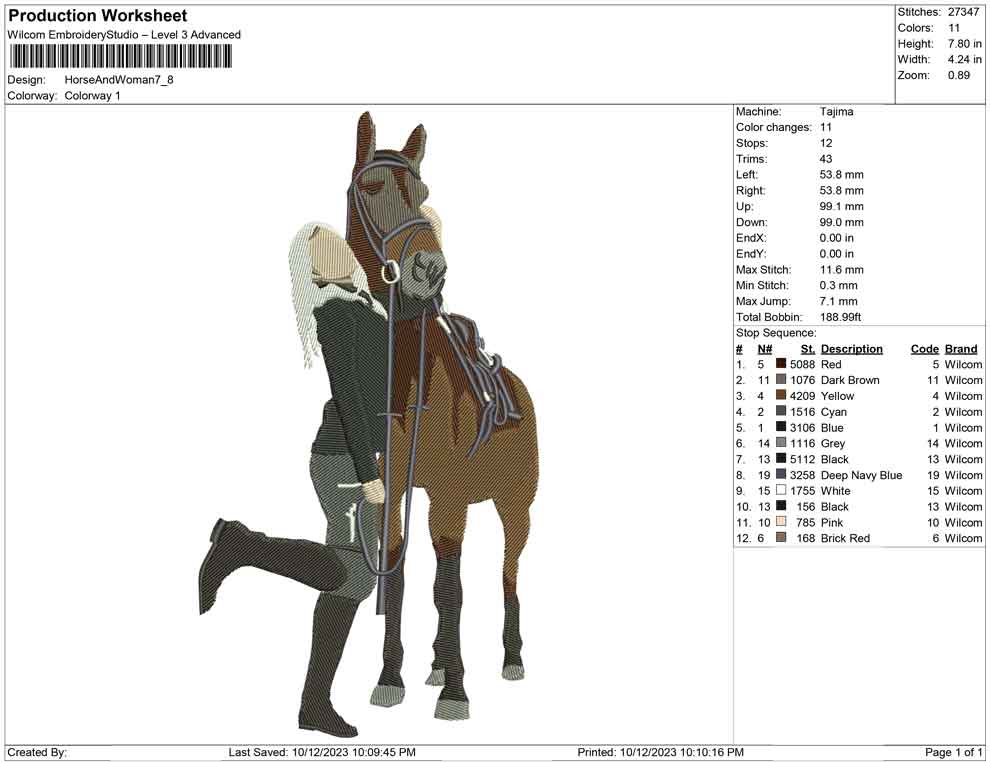The width and height of the screenshot is (990, 762).
Task: Click the N# column header
Action: coord(764,348)
